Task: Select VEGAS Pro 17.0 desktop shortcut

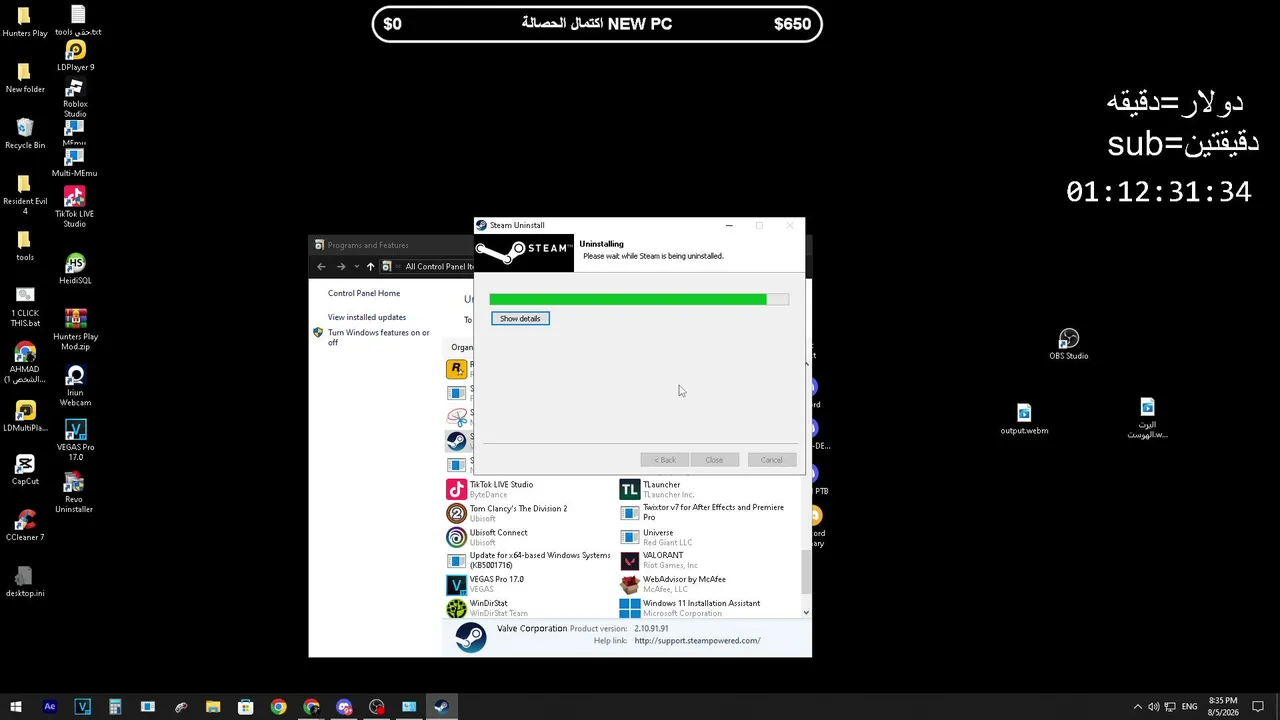Action: click(x=75, y=440)
